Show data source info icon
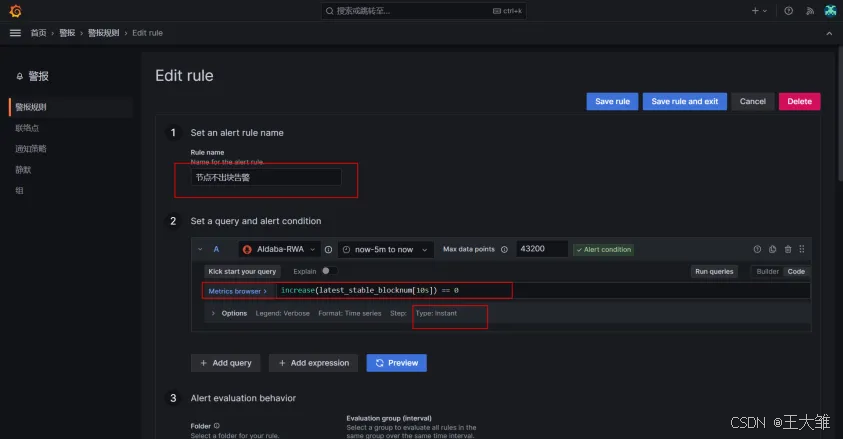 tap(328, 249)
